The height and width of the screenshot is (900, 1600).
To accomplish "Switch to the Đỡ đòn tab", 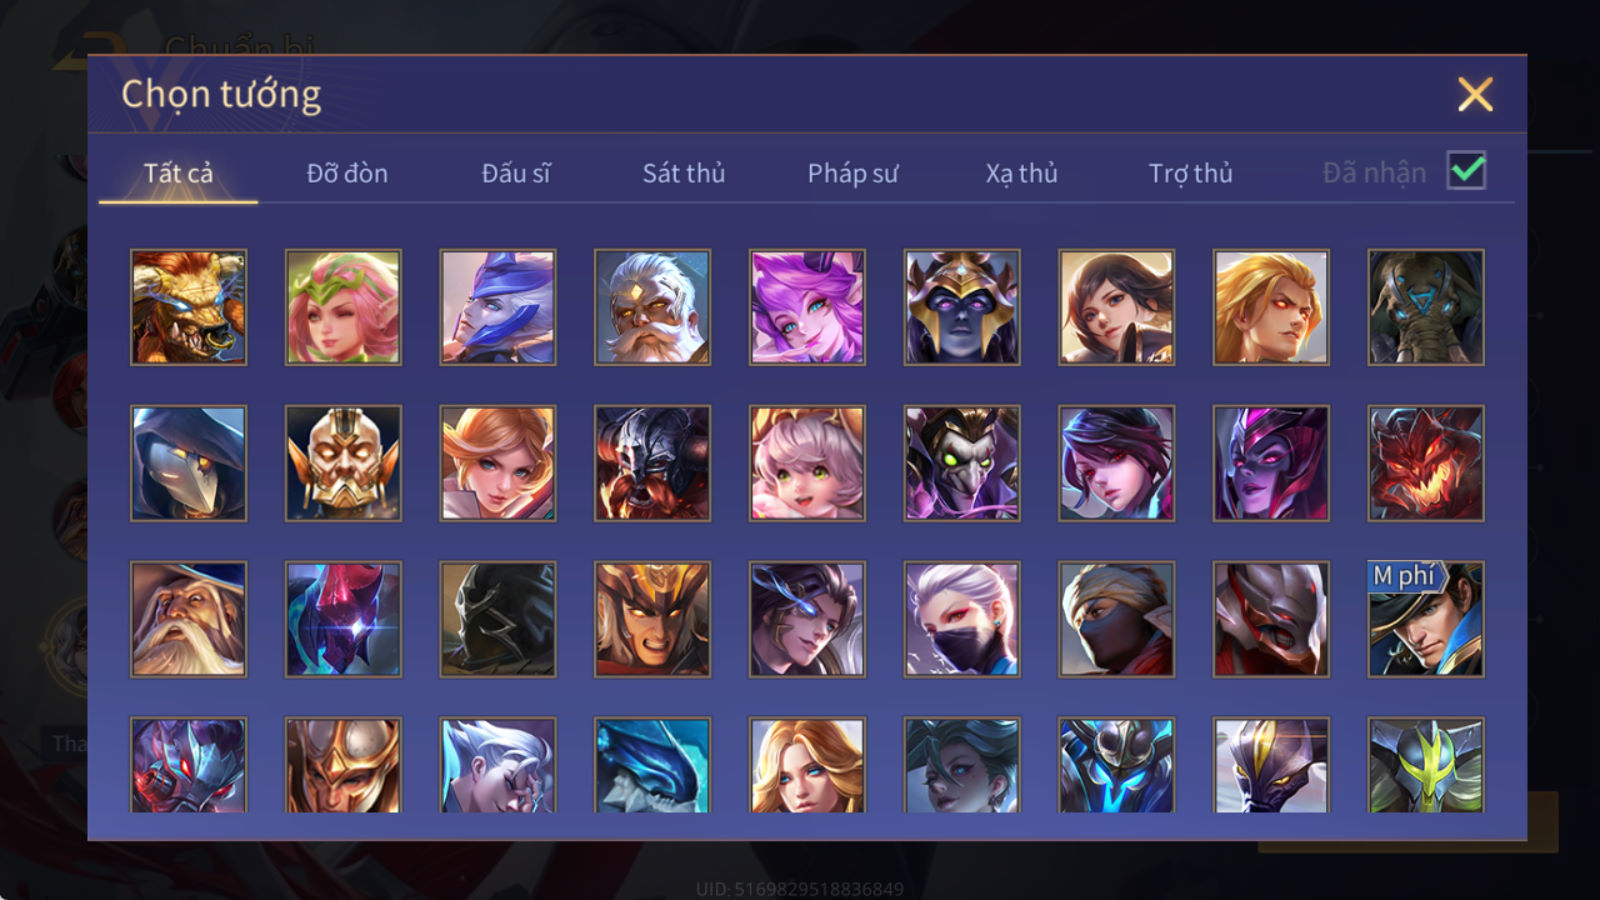I will 347,173.
